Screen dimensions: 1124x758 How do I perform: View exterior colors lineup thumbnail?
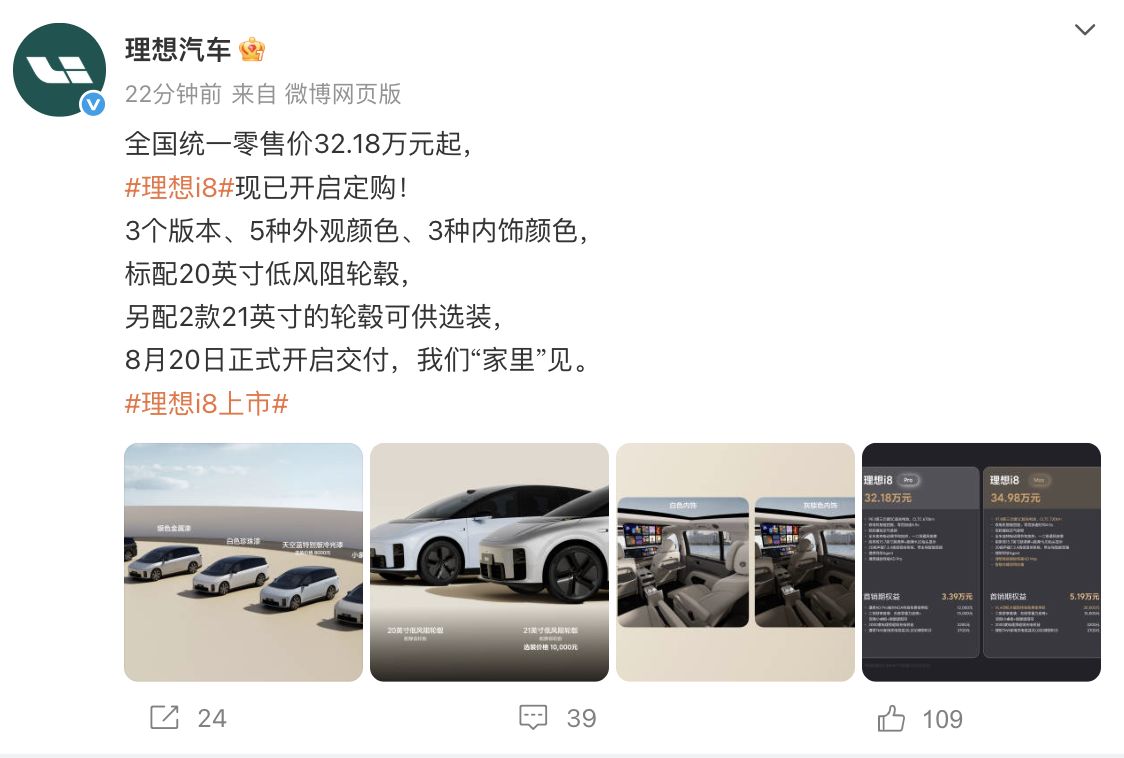[244, 562]
